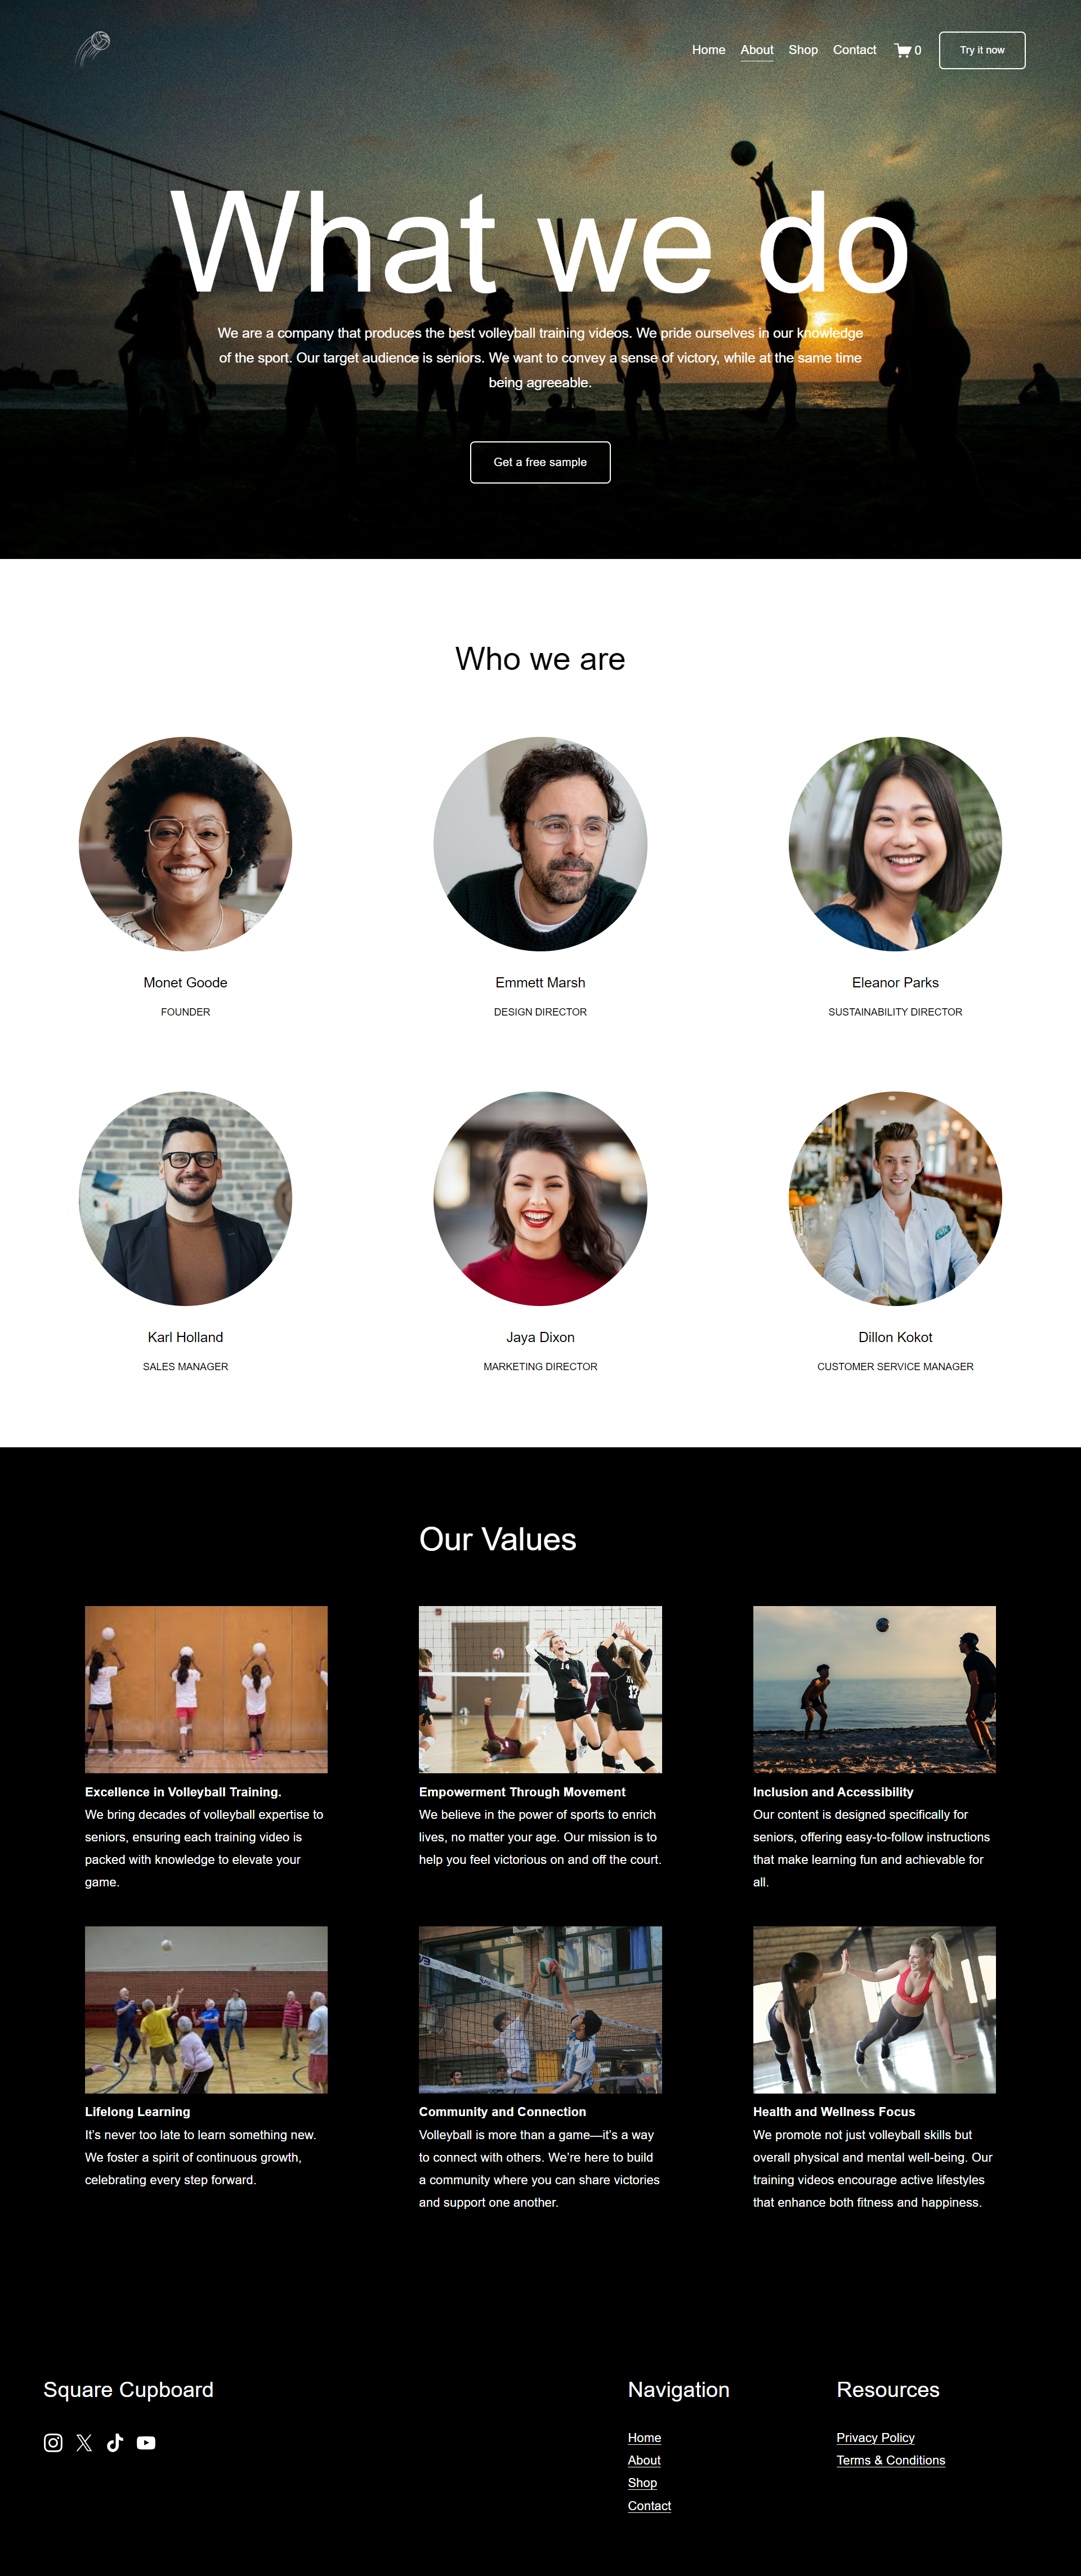The width and height of the screenshot is (1081, 2576).
Task: Click the Try it now button
Action: click(982, 50)
